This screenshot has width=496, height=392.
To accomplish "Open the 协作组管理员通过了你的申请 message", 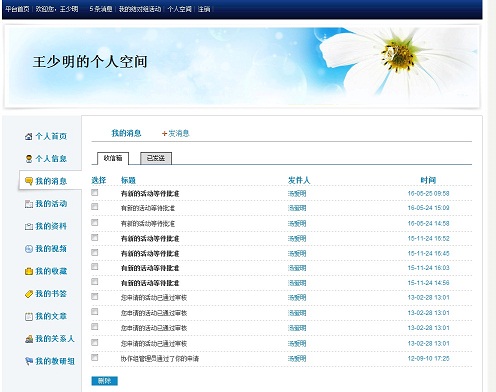I will pos(160,359).
